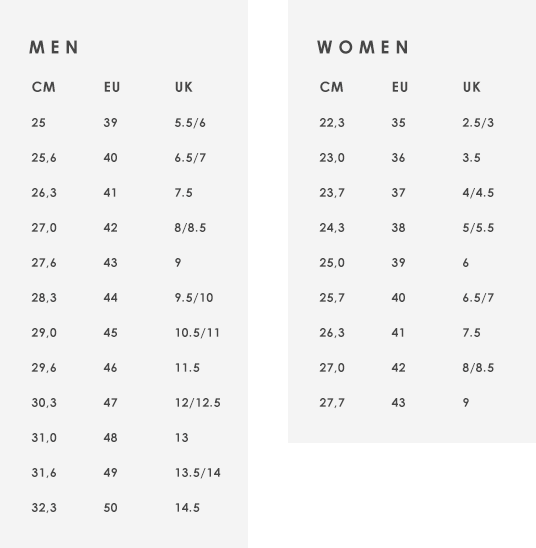
Task: Click the MEN size chart heading
Action: (x=54, y=47)
